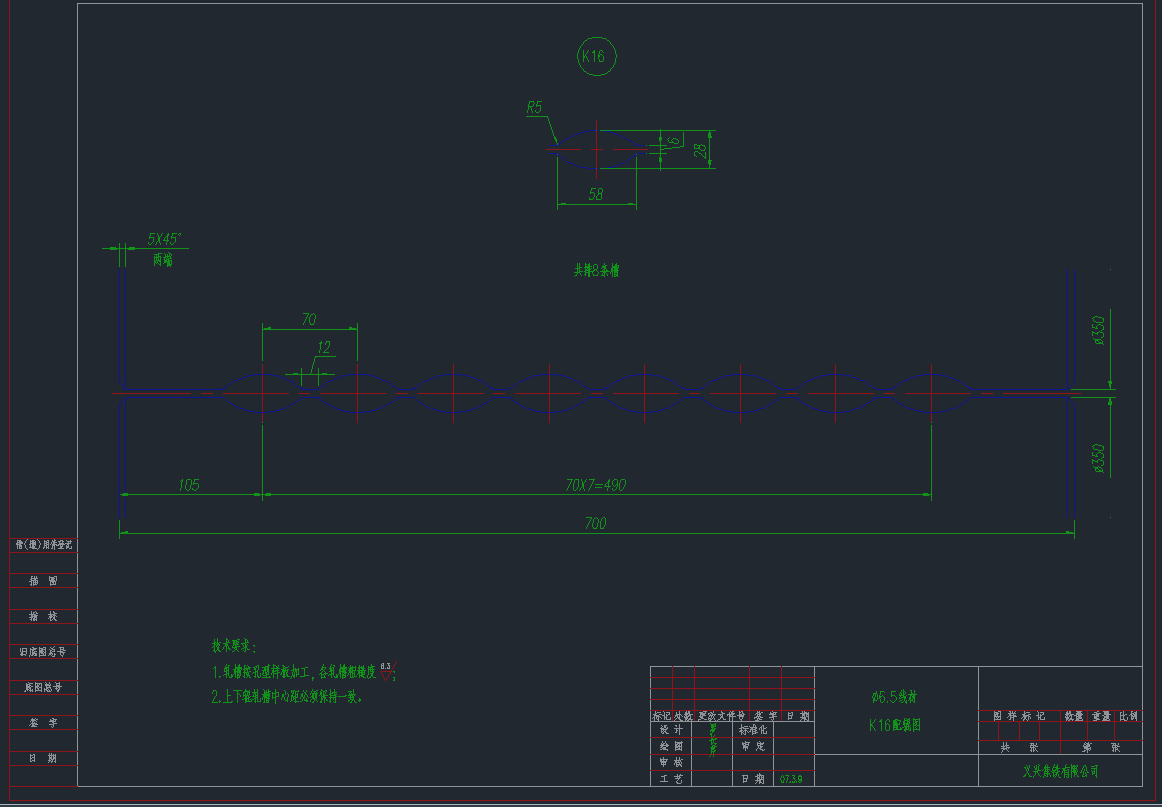The height and width of the screenshot is (807, 1162).
Task: Click the 更改文件号 column header
Action: click(721, 717)
